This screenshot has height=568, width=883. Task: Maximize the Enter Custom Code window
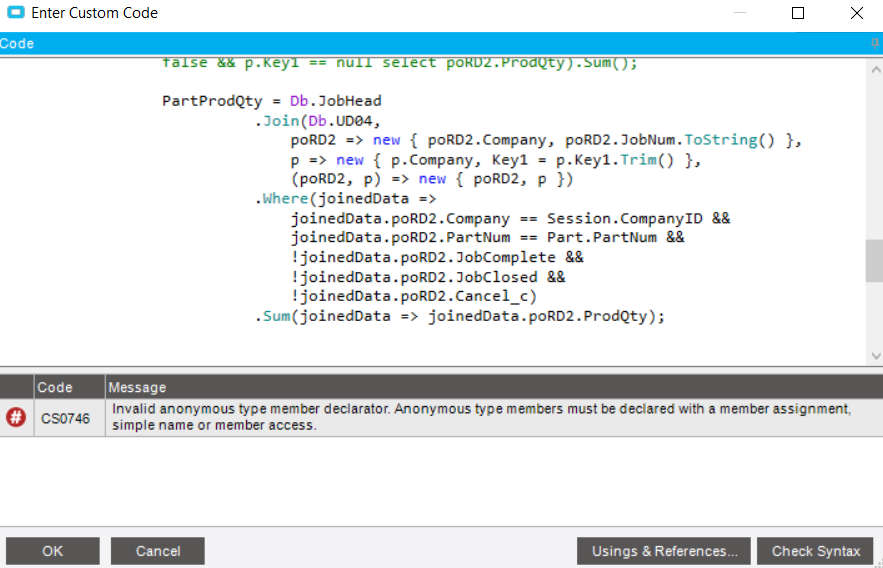(797, 13)
